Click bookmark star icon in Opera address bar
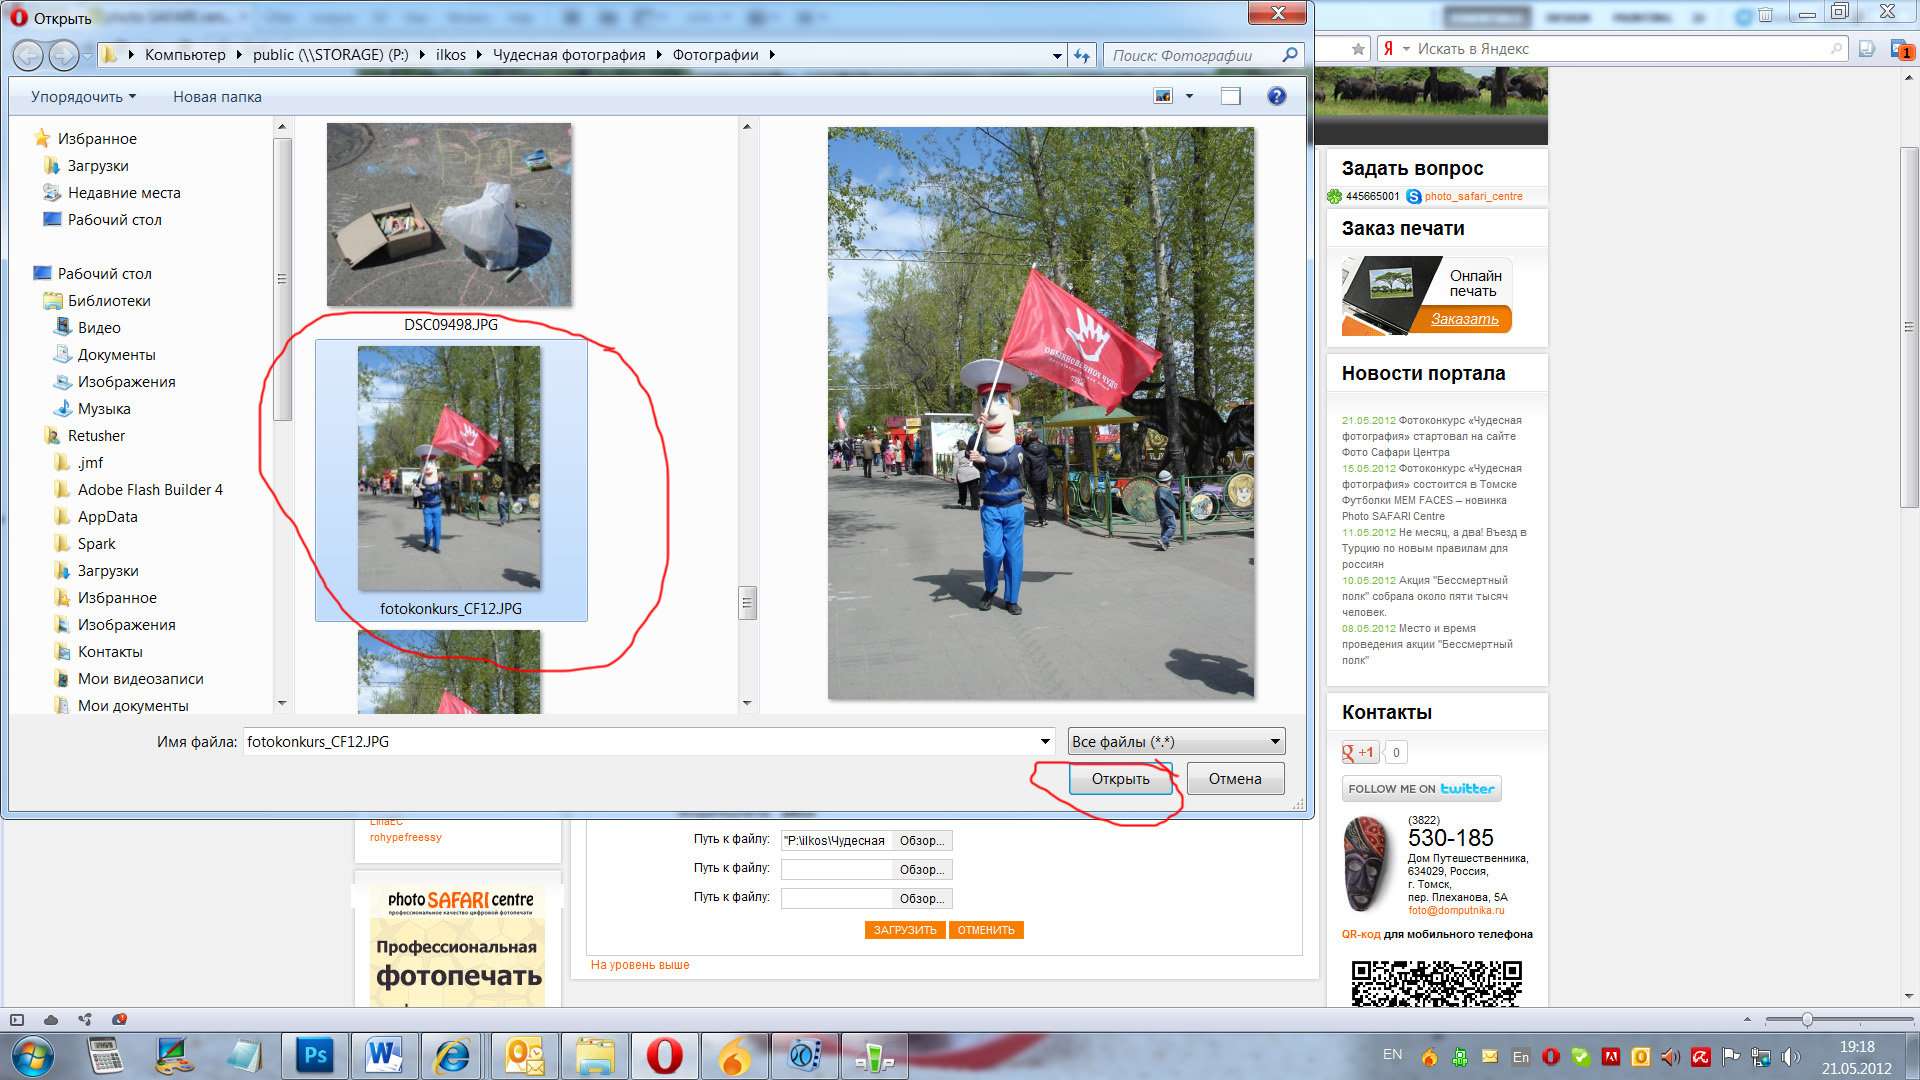The height and width of the screenshot is (1080, 1920). (x=1358, y=49)
